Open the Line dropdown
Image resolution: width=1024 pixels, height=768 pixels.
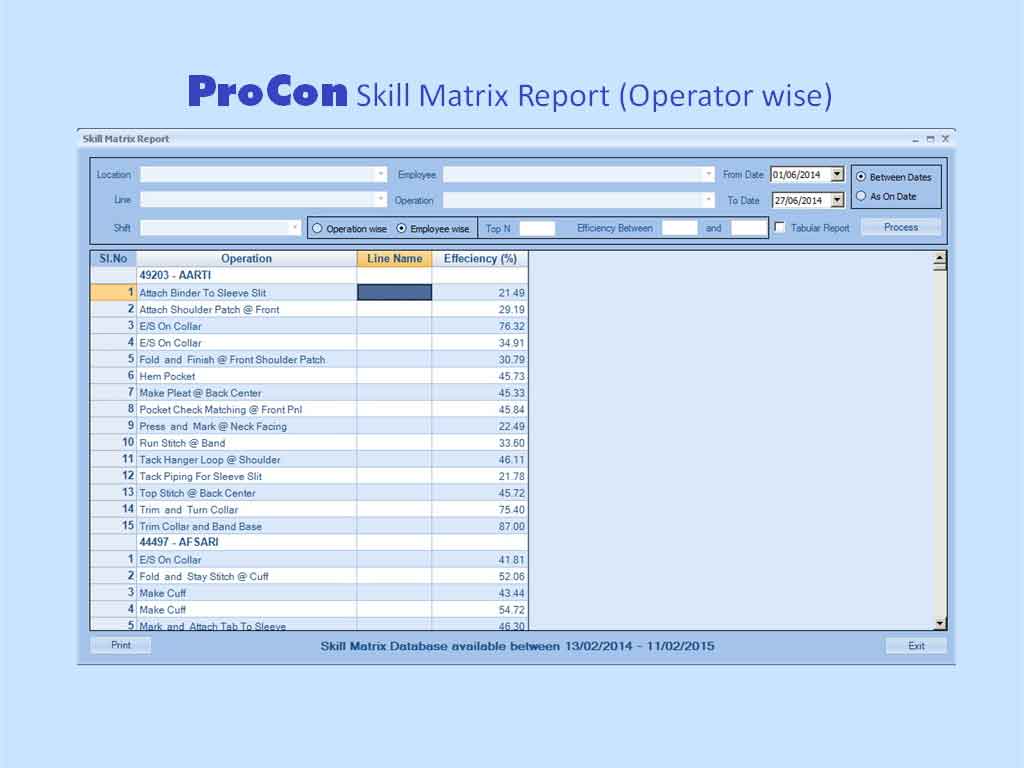(380, 199)
